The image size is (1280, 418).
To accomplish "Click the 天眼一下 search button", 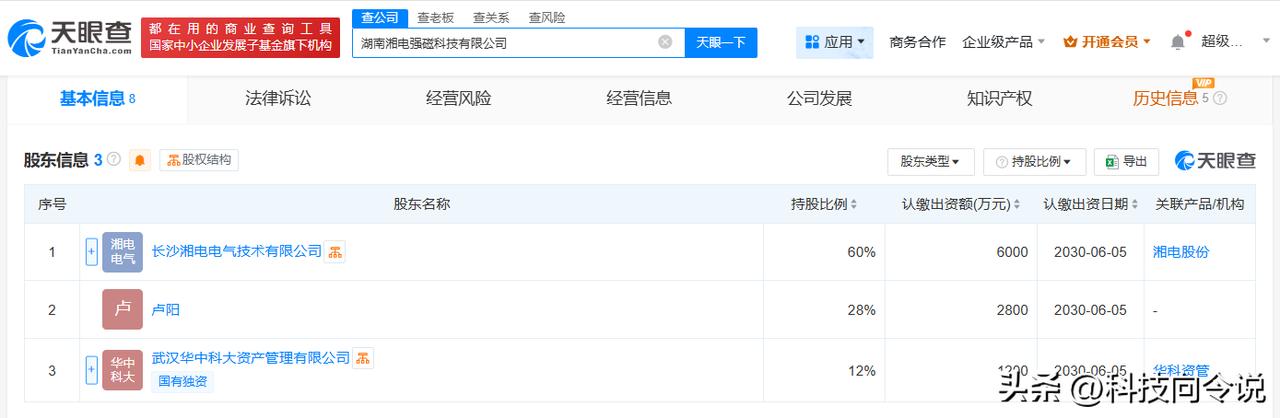I will (x=721, y=42).
